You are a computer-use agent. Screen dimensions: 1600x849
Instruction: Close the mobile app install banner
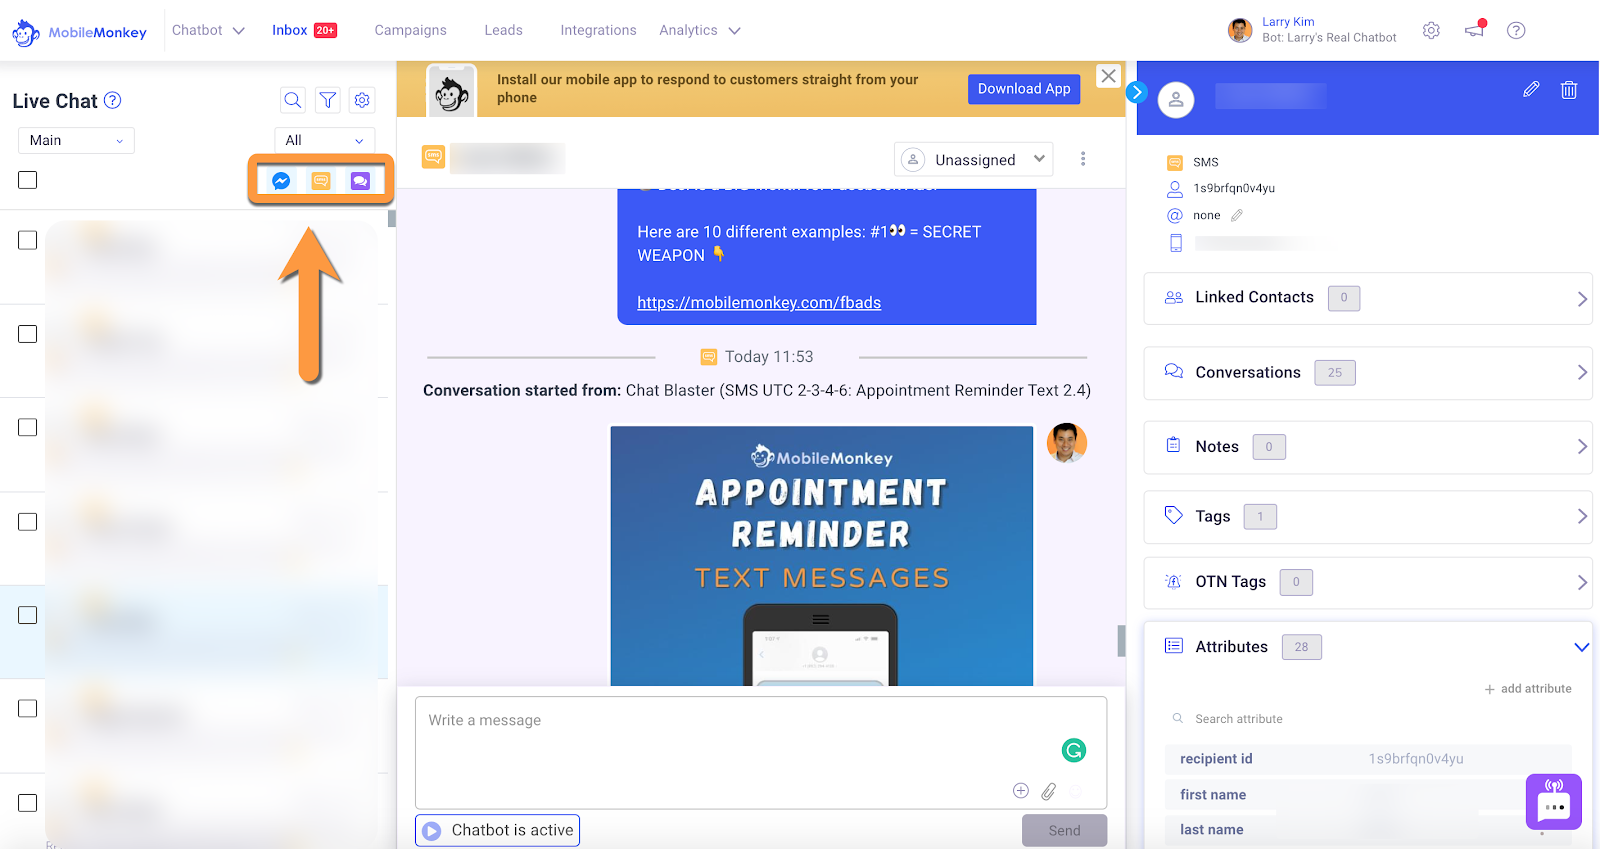click(1108, 76)
